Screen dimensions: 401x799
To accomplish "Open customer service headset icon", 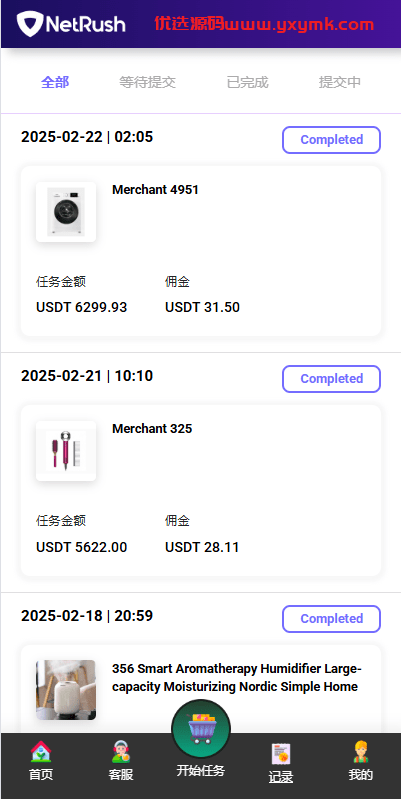I will coord(121,752).
